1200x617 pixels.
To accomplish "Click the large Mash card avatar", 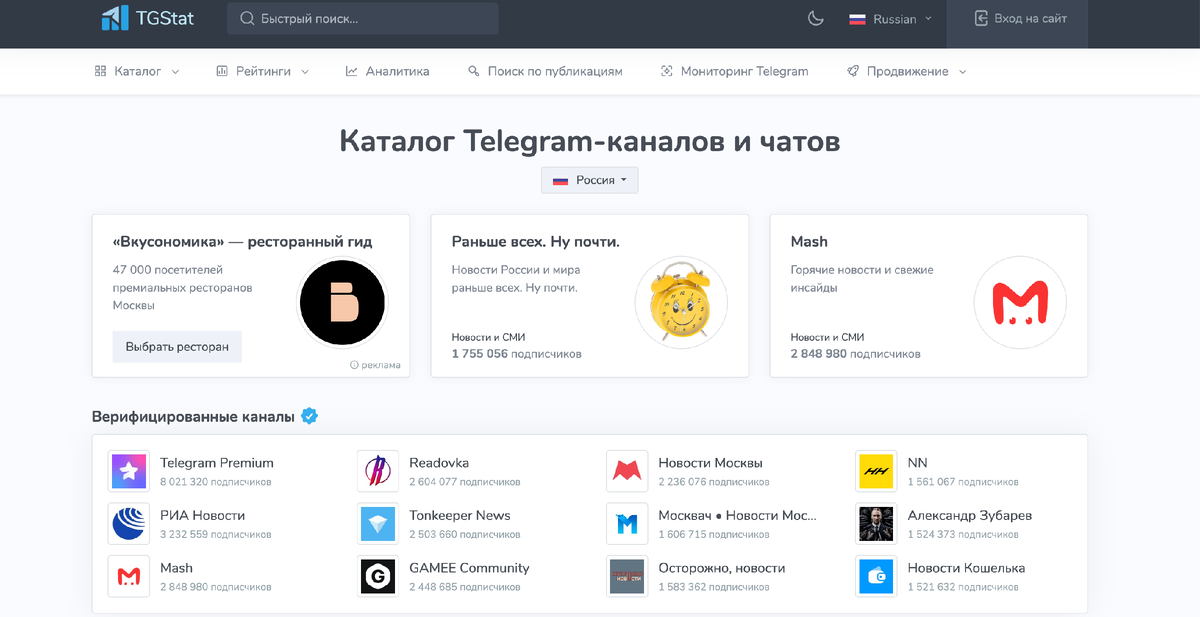I will point(1019,302).
